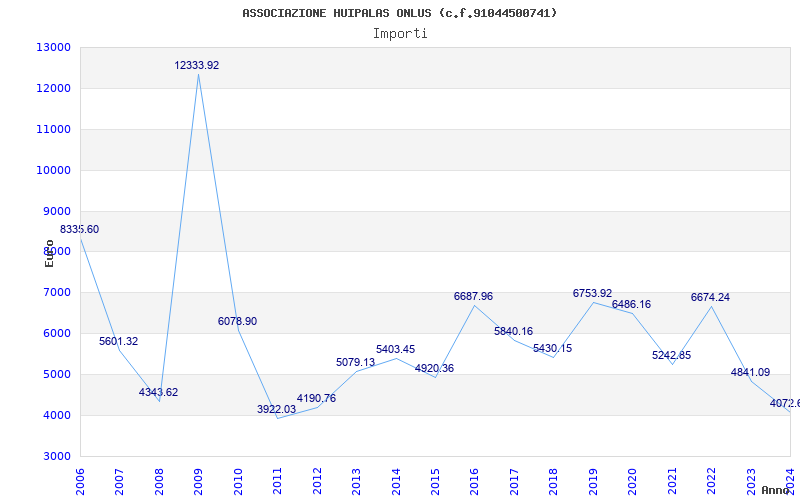The height and width of the screenshot is (500, 800).
Task: Click the 3000 y-axis tick
Action: (x=57, y=456)
